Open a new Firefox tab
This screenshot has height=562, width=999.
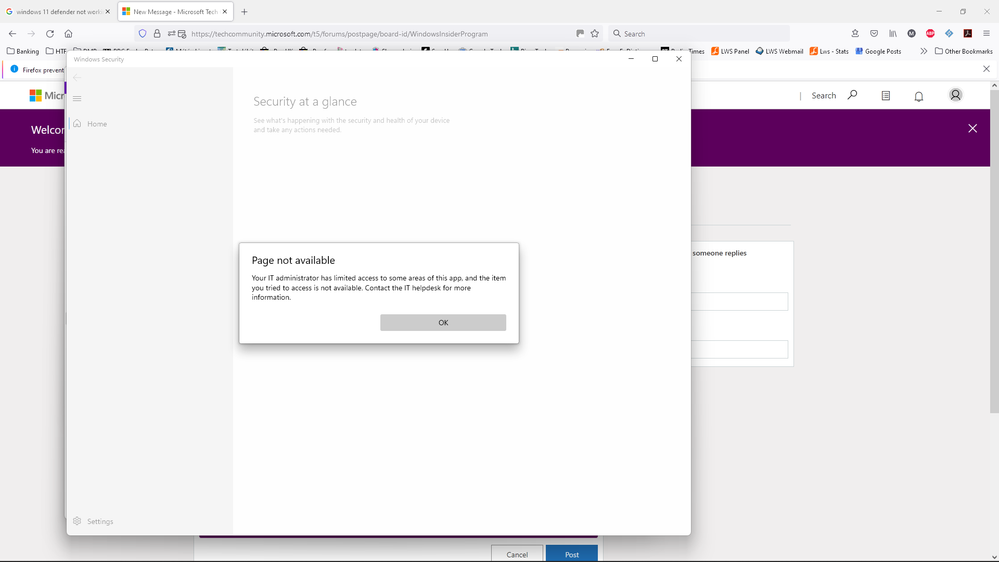coord(244,11)
